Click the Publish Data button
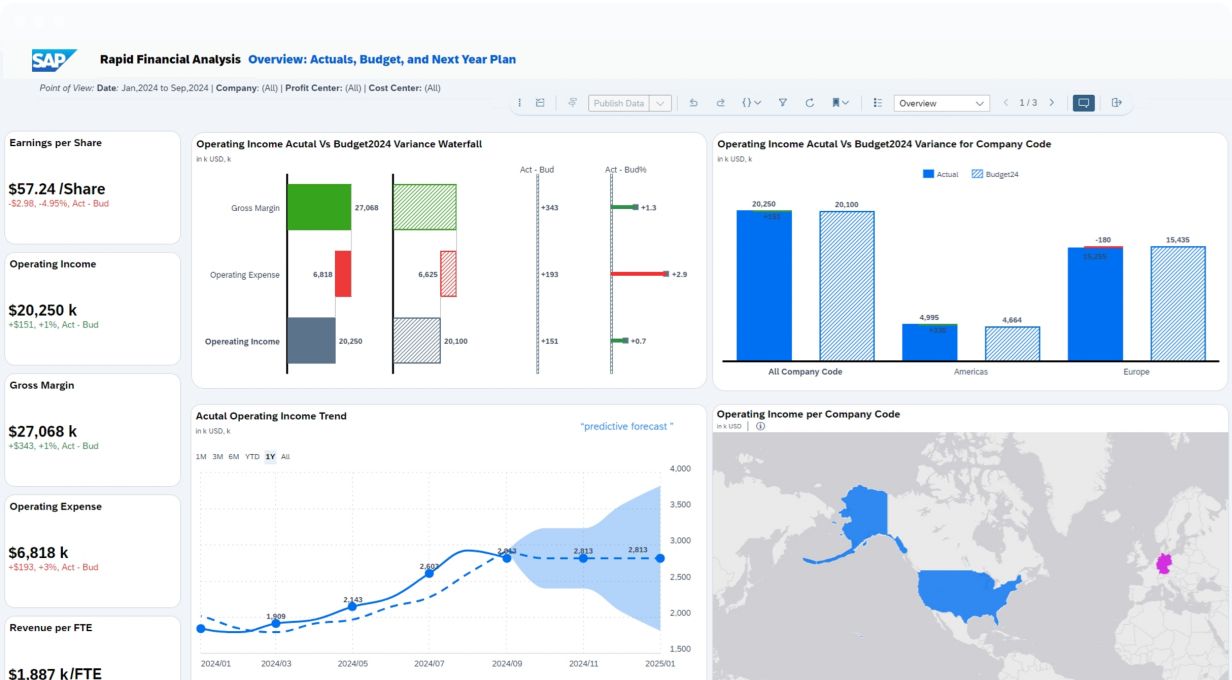Image resolution: width=1232 pixels, height=680 pixels. [x=619, y=103]
